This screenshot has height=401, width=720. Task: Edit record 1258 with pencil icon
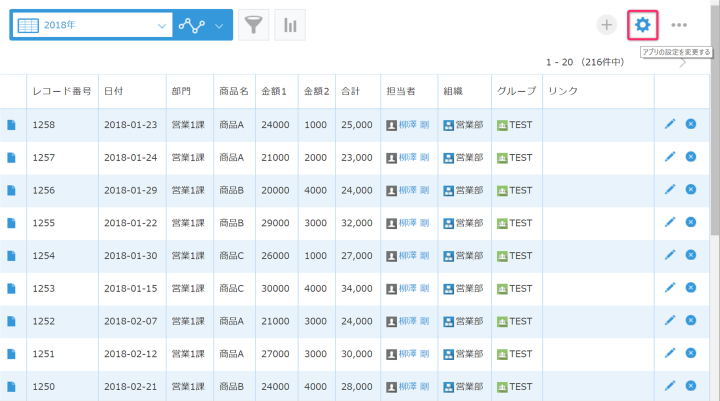670,125
